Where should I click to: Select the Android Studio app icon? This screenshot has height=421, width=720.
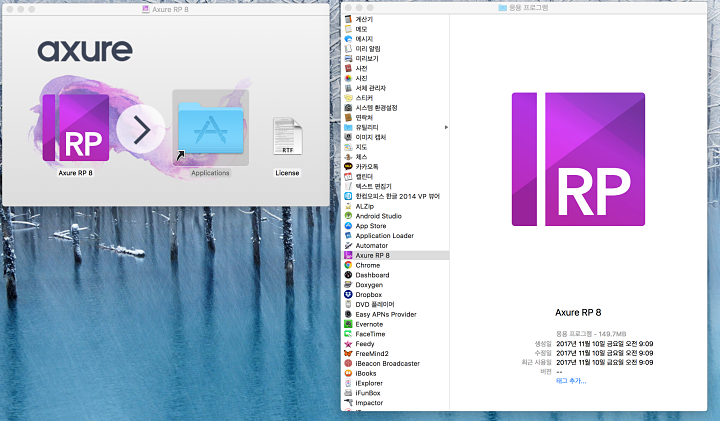click(348, 216)
